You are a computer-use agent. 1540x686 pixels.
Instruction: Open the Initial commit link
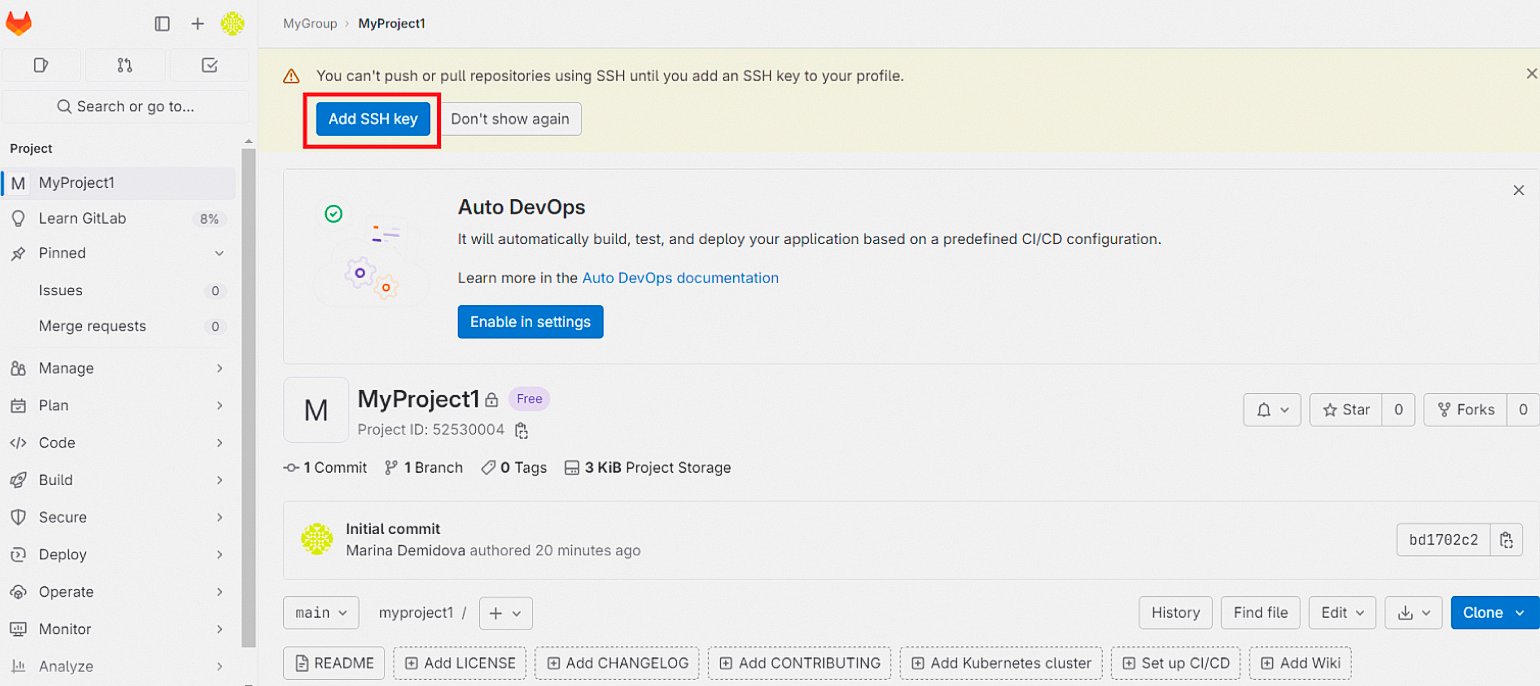coord(393,529)
